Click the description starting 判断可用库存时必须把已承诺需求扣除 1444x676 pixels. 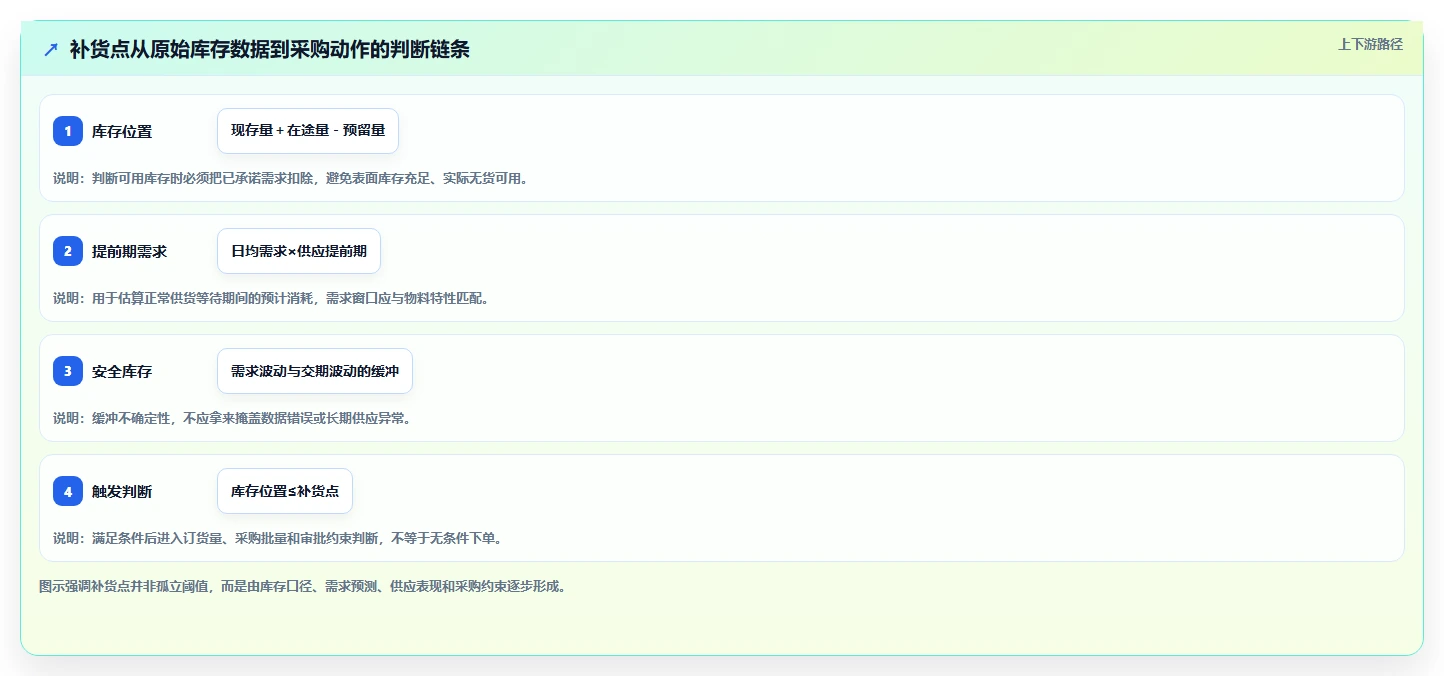(290, 178)
